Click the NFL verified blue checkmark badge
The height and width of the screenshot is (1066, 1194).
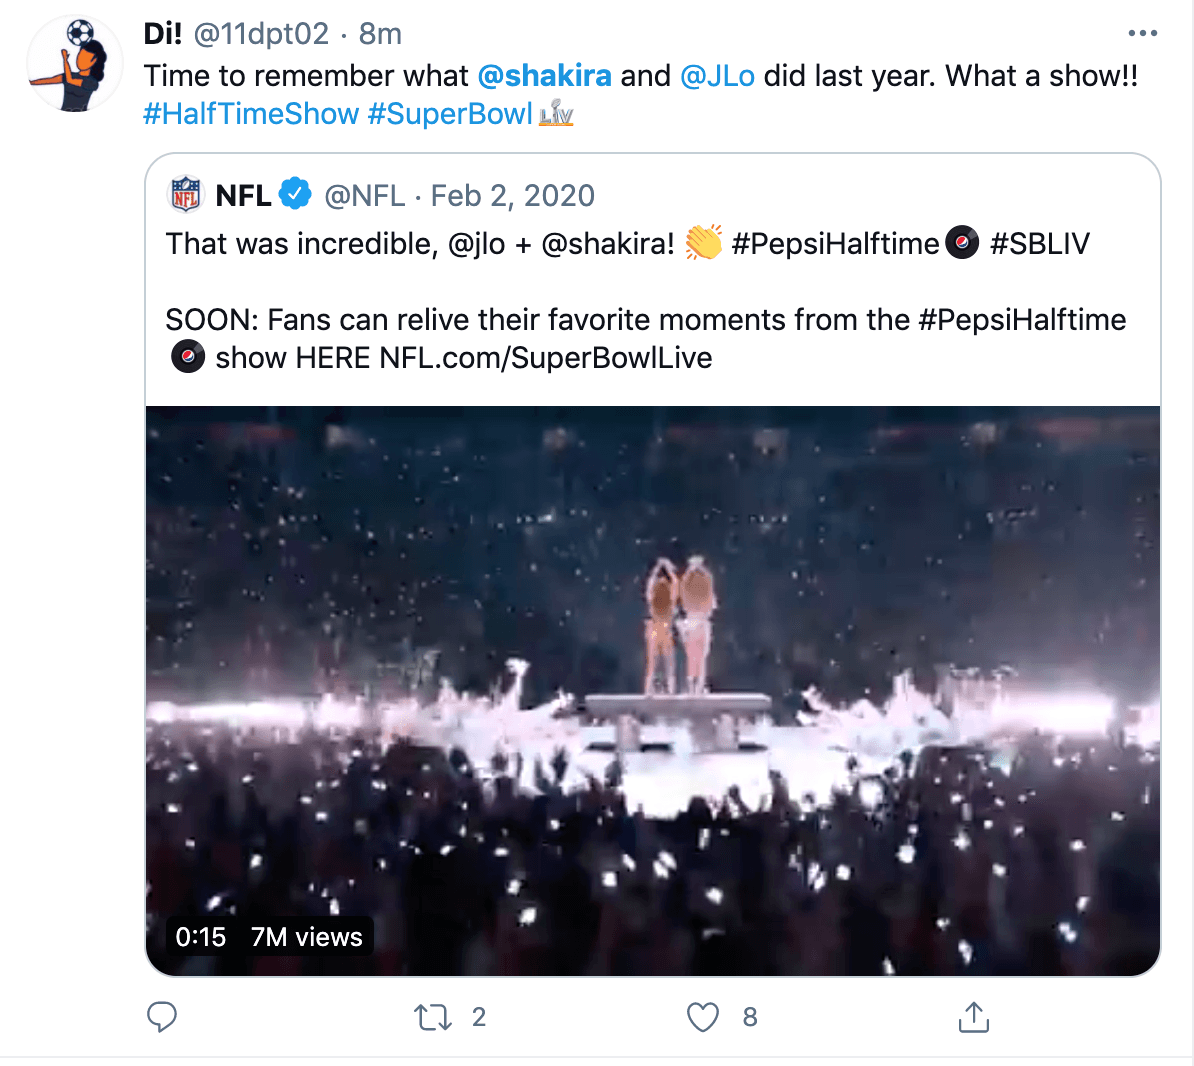[x=295, y=195]
